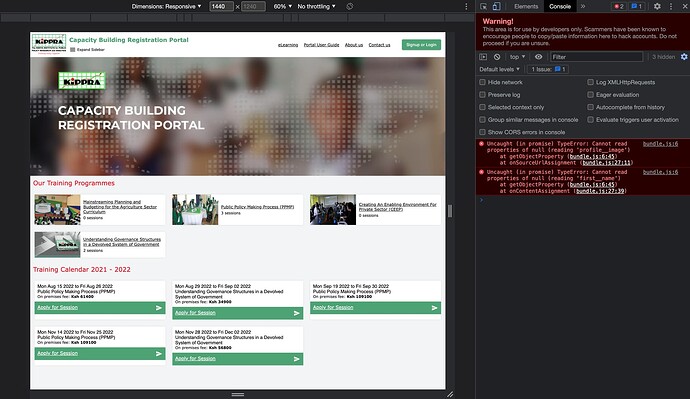
Task: Open the Contact us nav link
Action: [x=379, y=45]
